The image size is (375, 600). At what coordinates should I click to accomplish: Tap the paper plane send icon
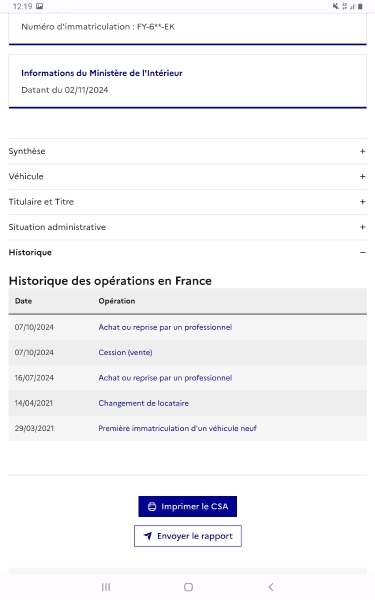click(x=148, y=536)
